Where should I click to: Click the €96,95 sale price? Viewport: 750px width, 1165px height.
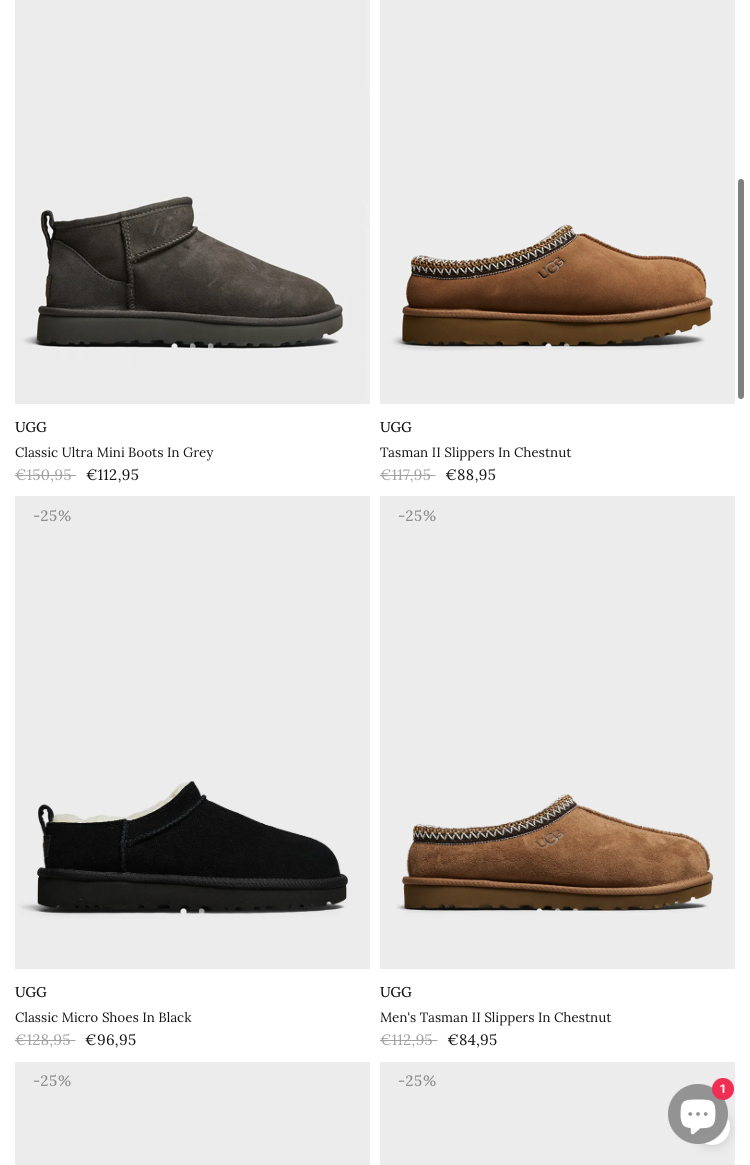coord(111,1039)
